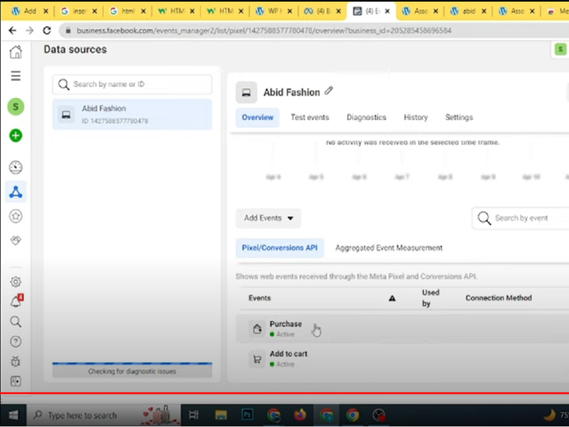Open the Data sources triangle icon
This screenshot has height=427, width=569.
tap(16, 192)
